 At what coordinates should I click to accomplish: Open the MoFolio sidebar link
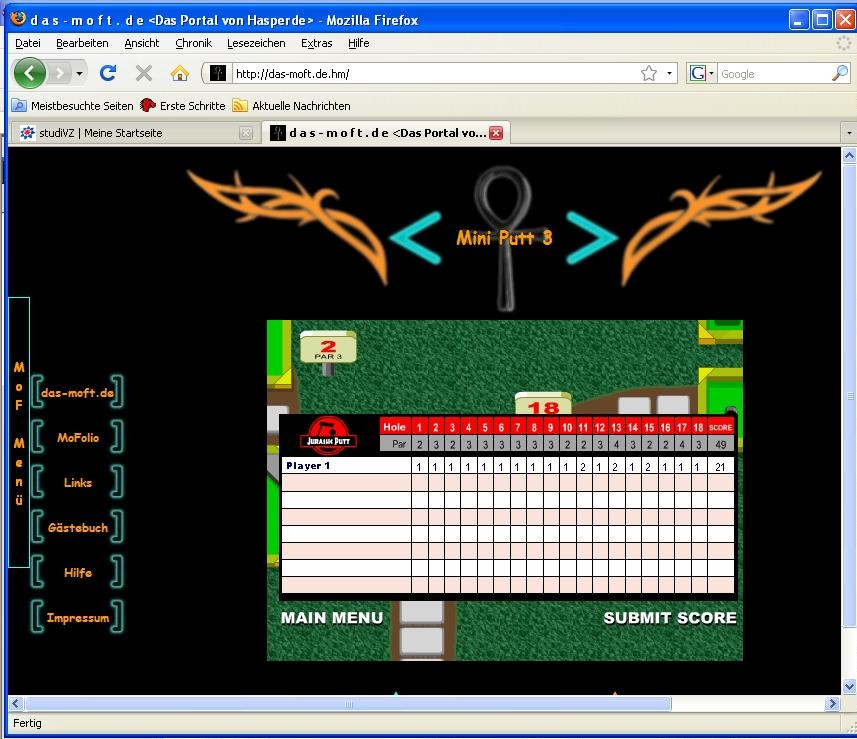77,438
